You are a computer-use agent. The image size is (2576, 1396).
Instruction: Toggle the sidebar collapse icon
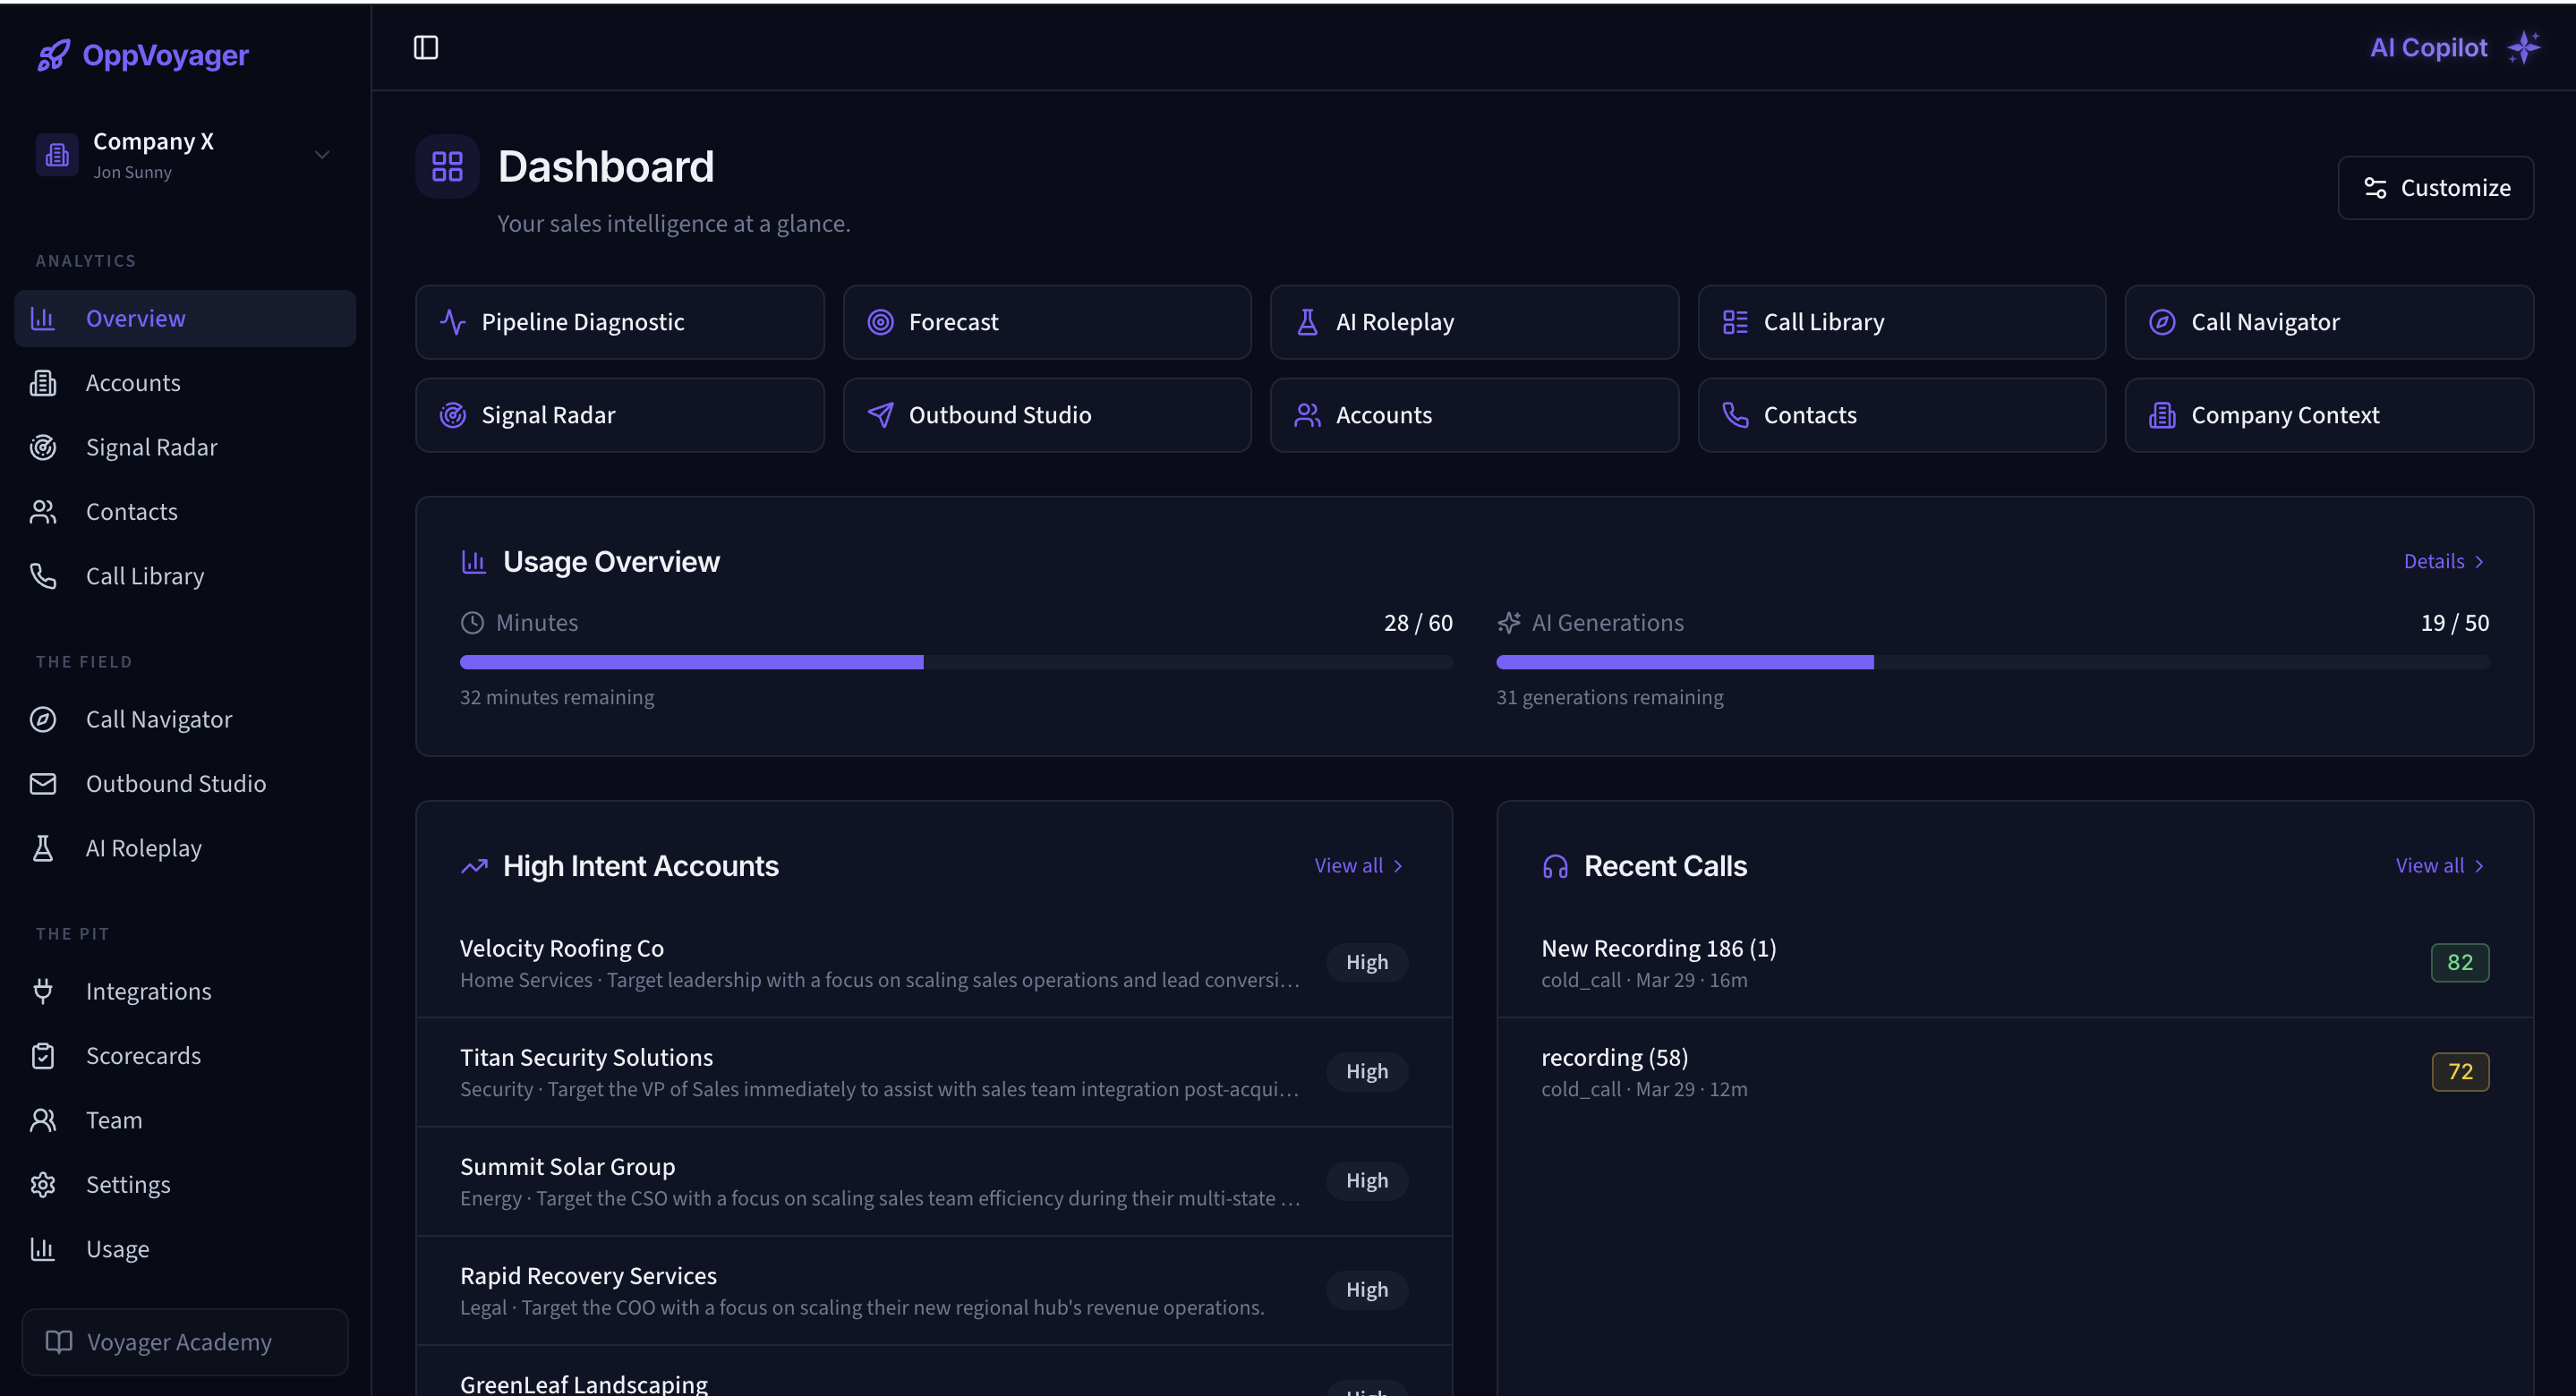426,47
